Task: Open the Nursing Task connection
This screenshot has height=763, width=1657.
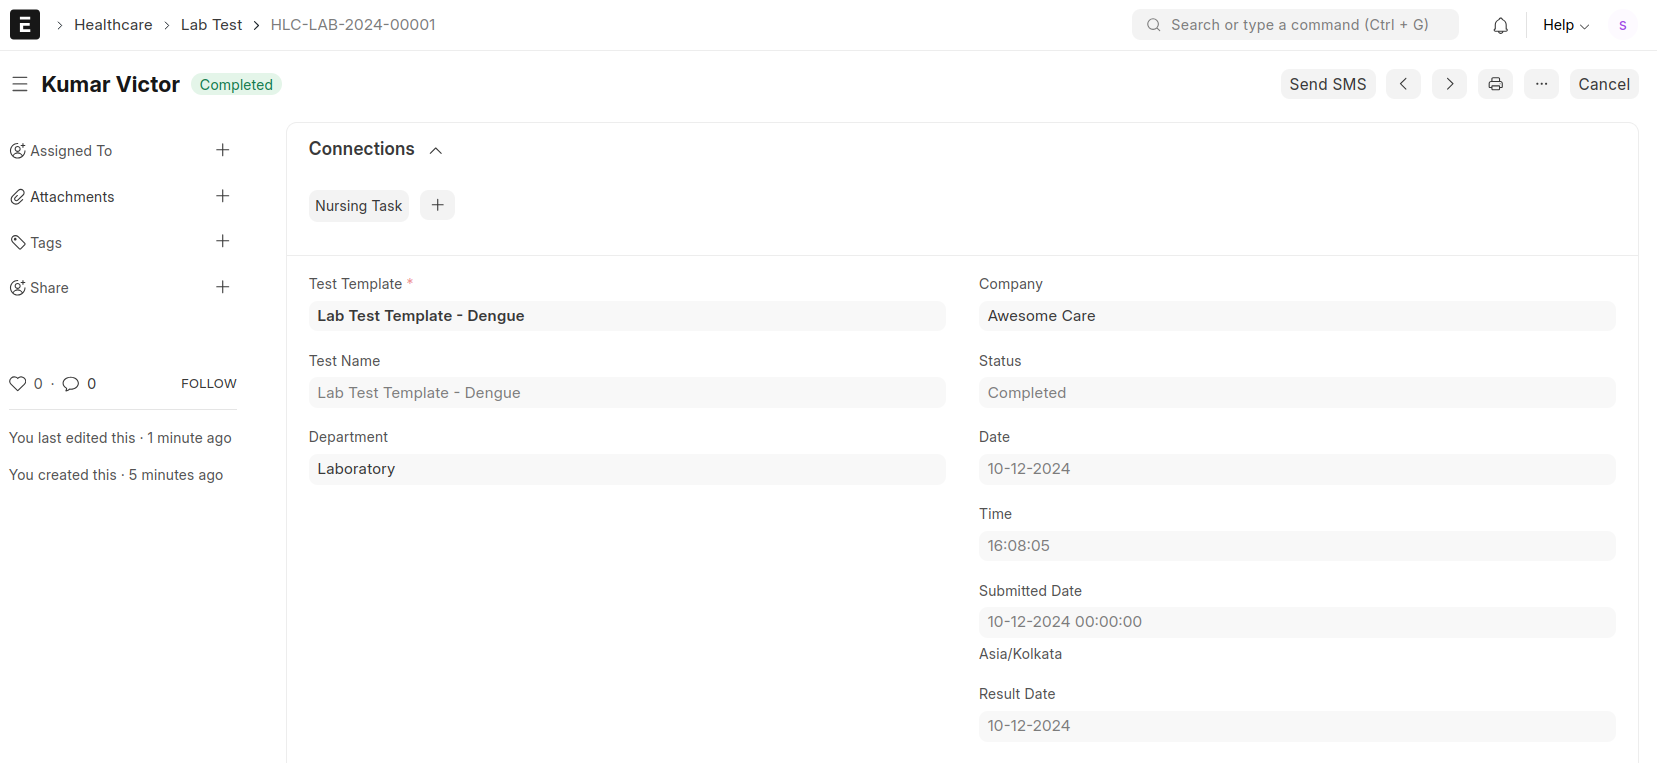Action: click(359, 205)
